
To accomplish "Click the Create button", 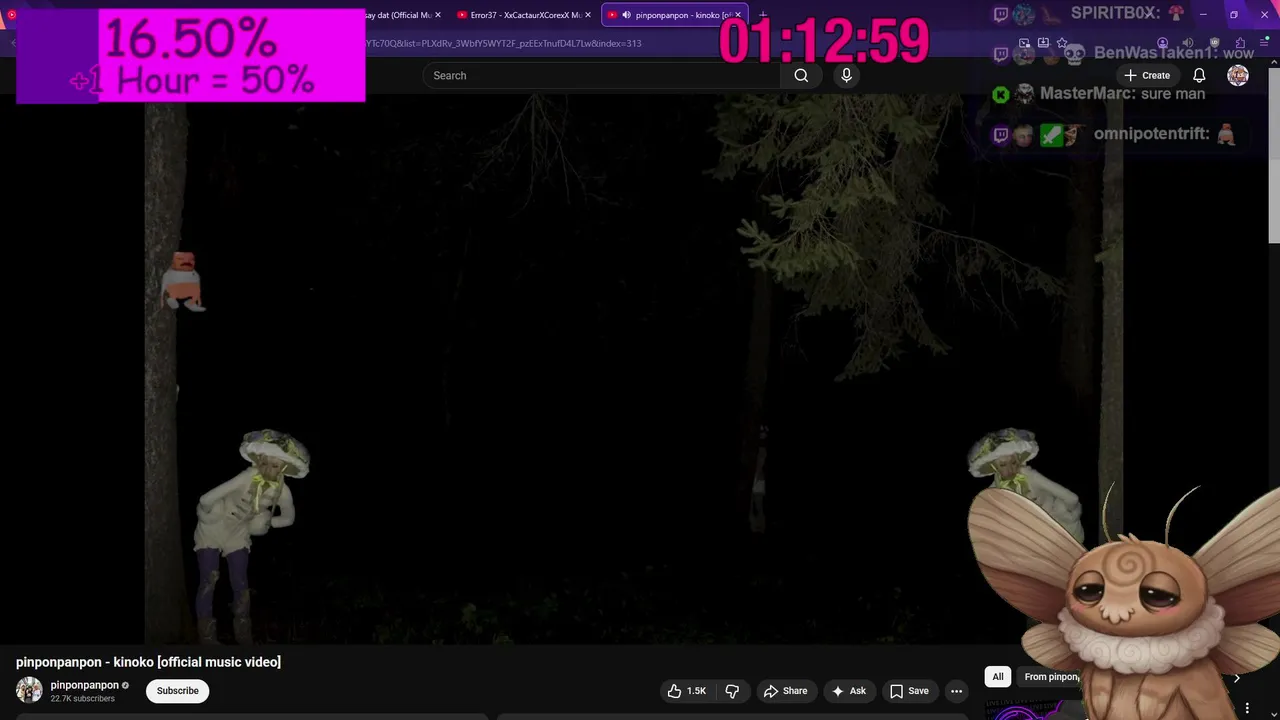I will click(1146, 75).
